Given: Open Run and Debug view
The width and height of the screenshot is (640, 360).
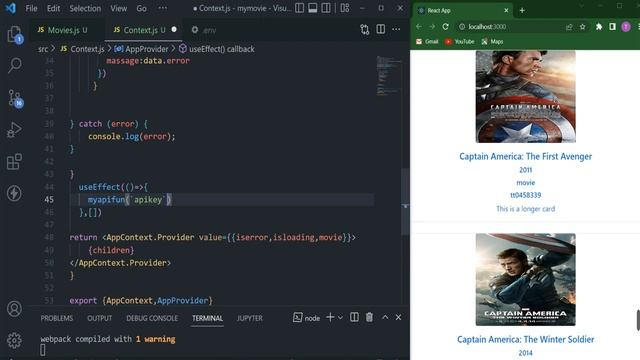Looking at the screenshot, I should pos(14,130).
